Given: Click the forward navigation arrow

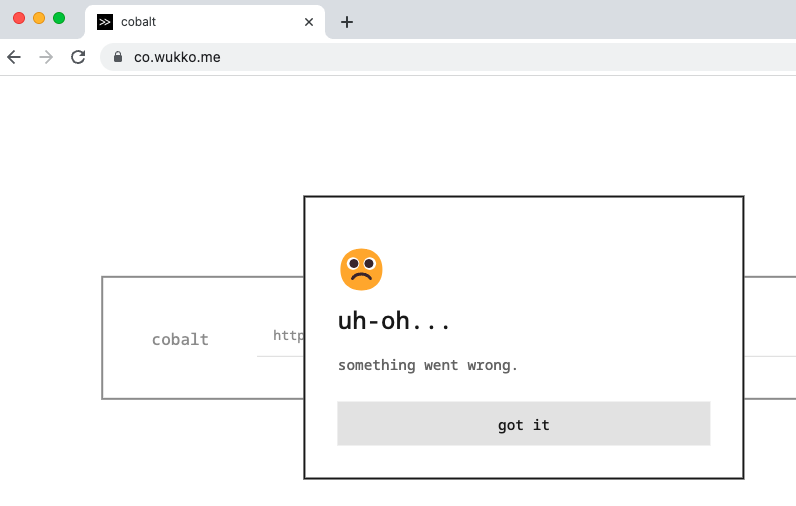Looking at the screenshot, I should pos(46,57).
